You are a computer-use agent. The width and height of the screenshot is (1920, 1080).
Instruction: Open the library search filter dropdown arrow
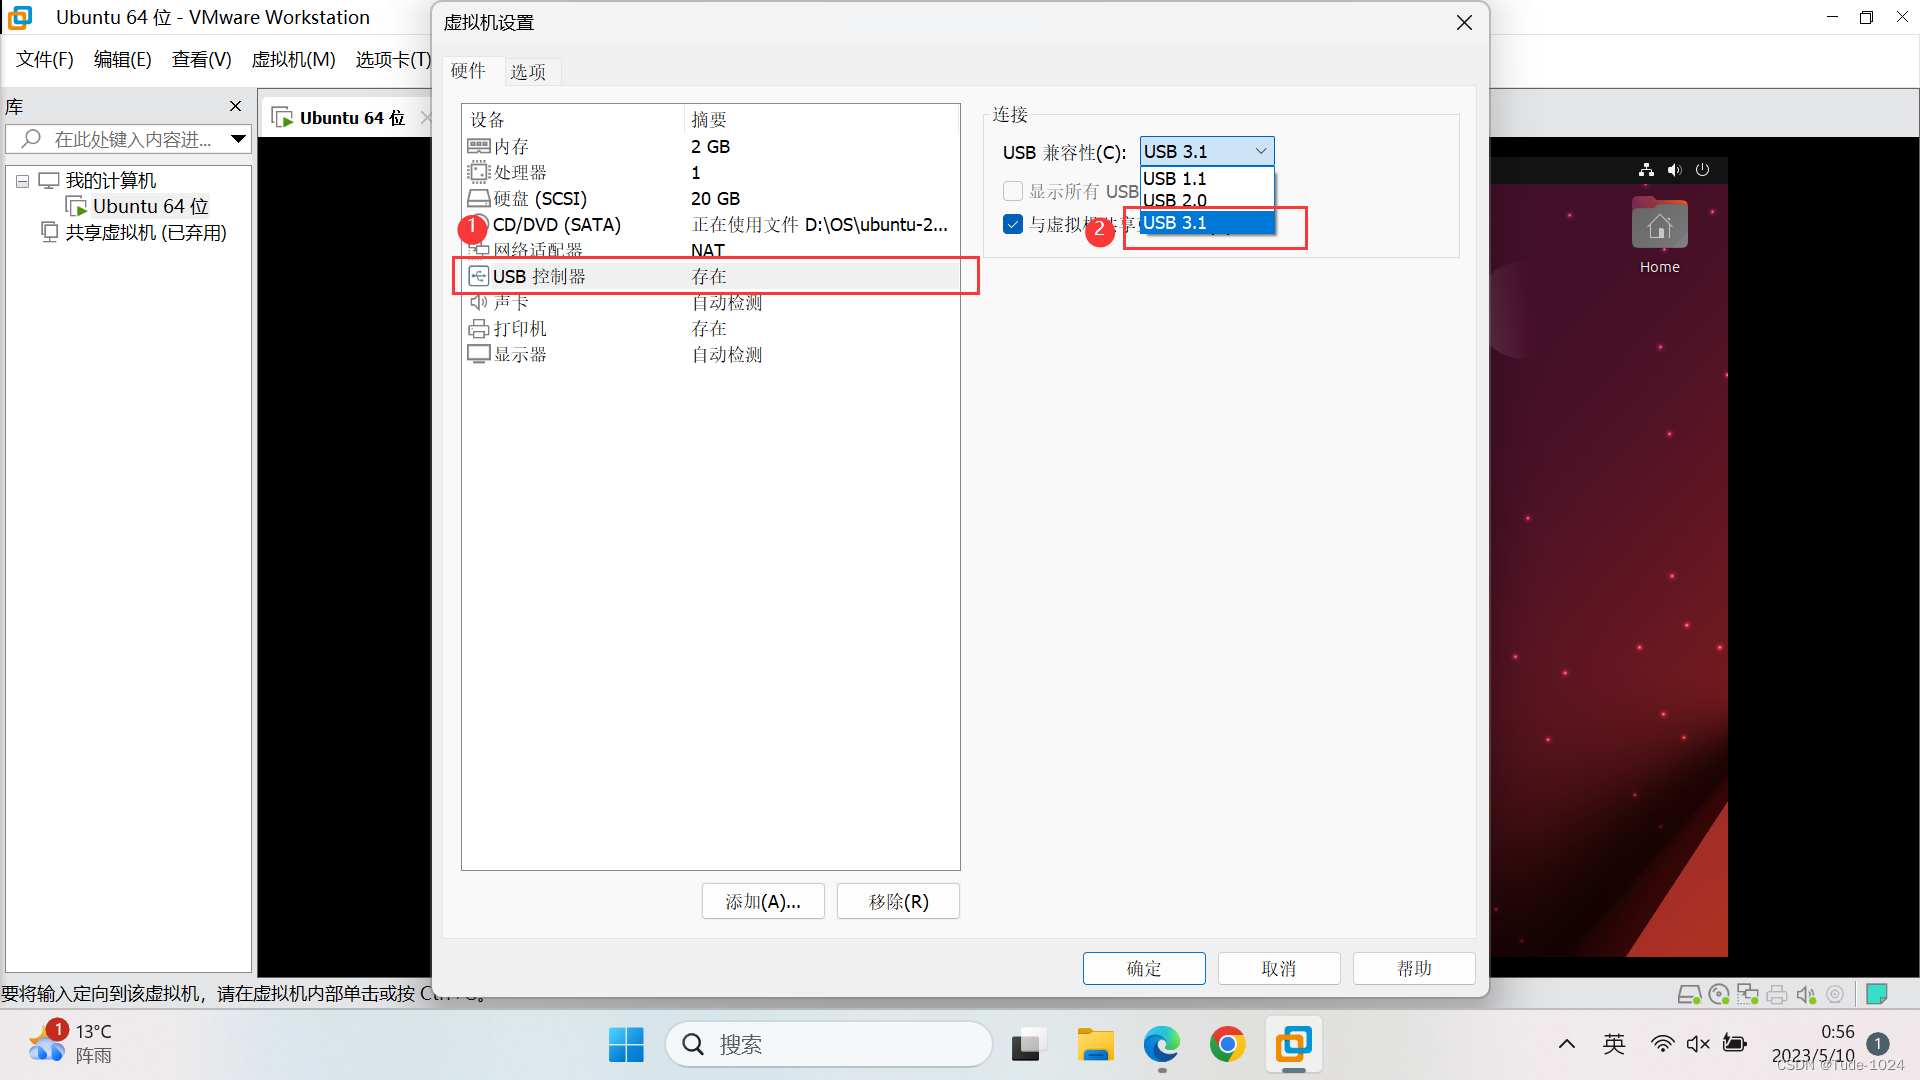pyautogui.click(x=238, y=139)
